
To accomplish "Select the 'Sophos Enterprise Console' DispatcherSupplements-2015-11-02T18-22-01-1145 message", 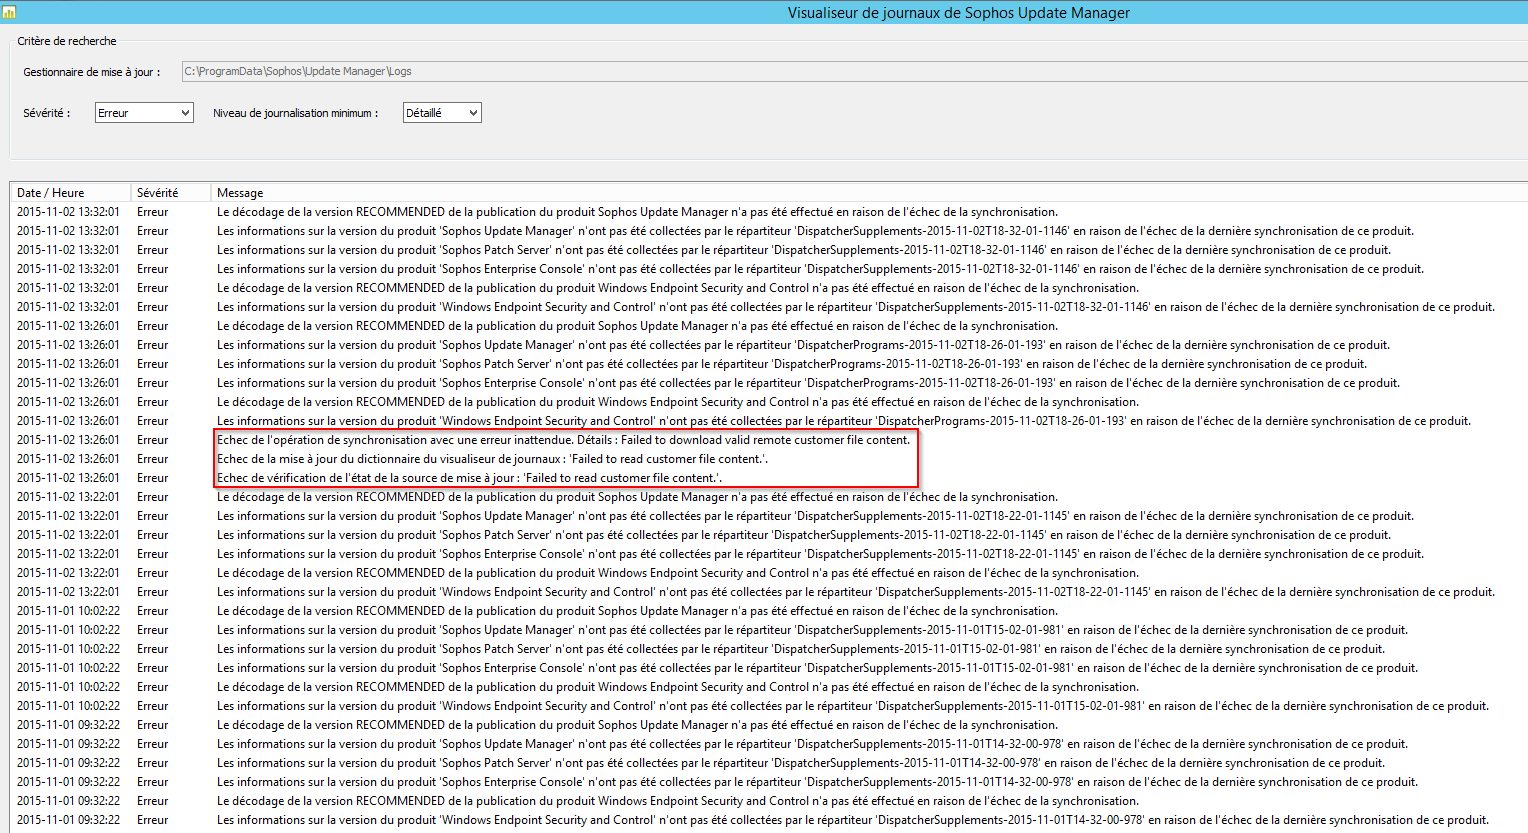I will click(820, 554).
